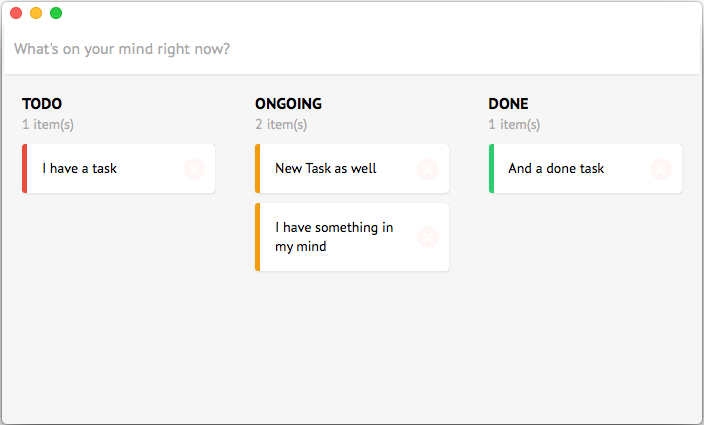Click the DONE column heading
This screenshot has width=704, height=425.
508,104
